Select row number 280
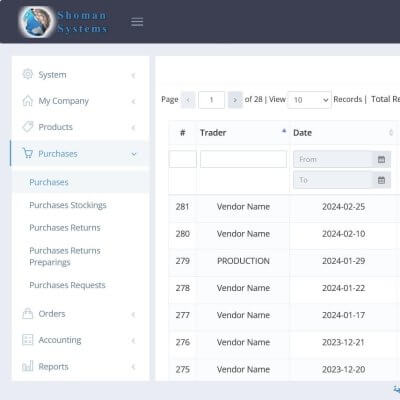 tap(183, 234)
